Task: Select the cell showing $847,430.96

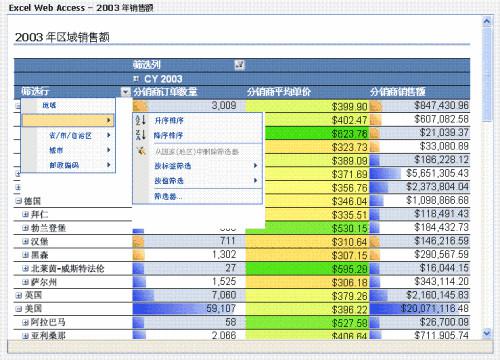Action: (x=419, y=106)
